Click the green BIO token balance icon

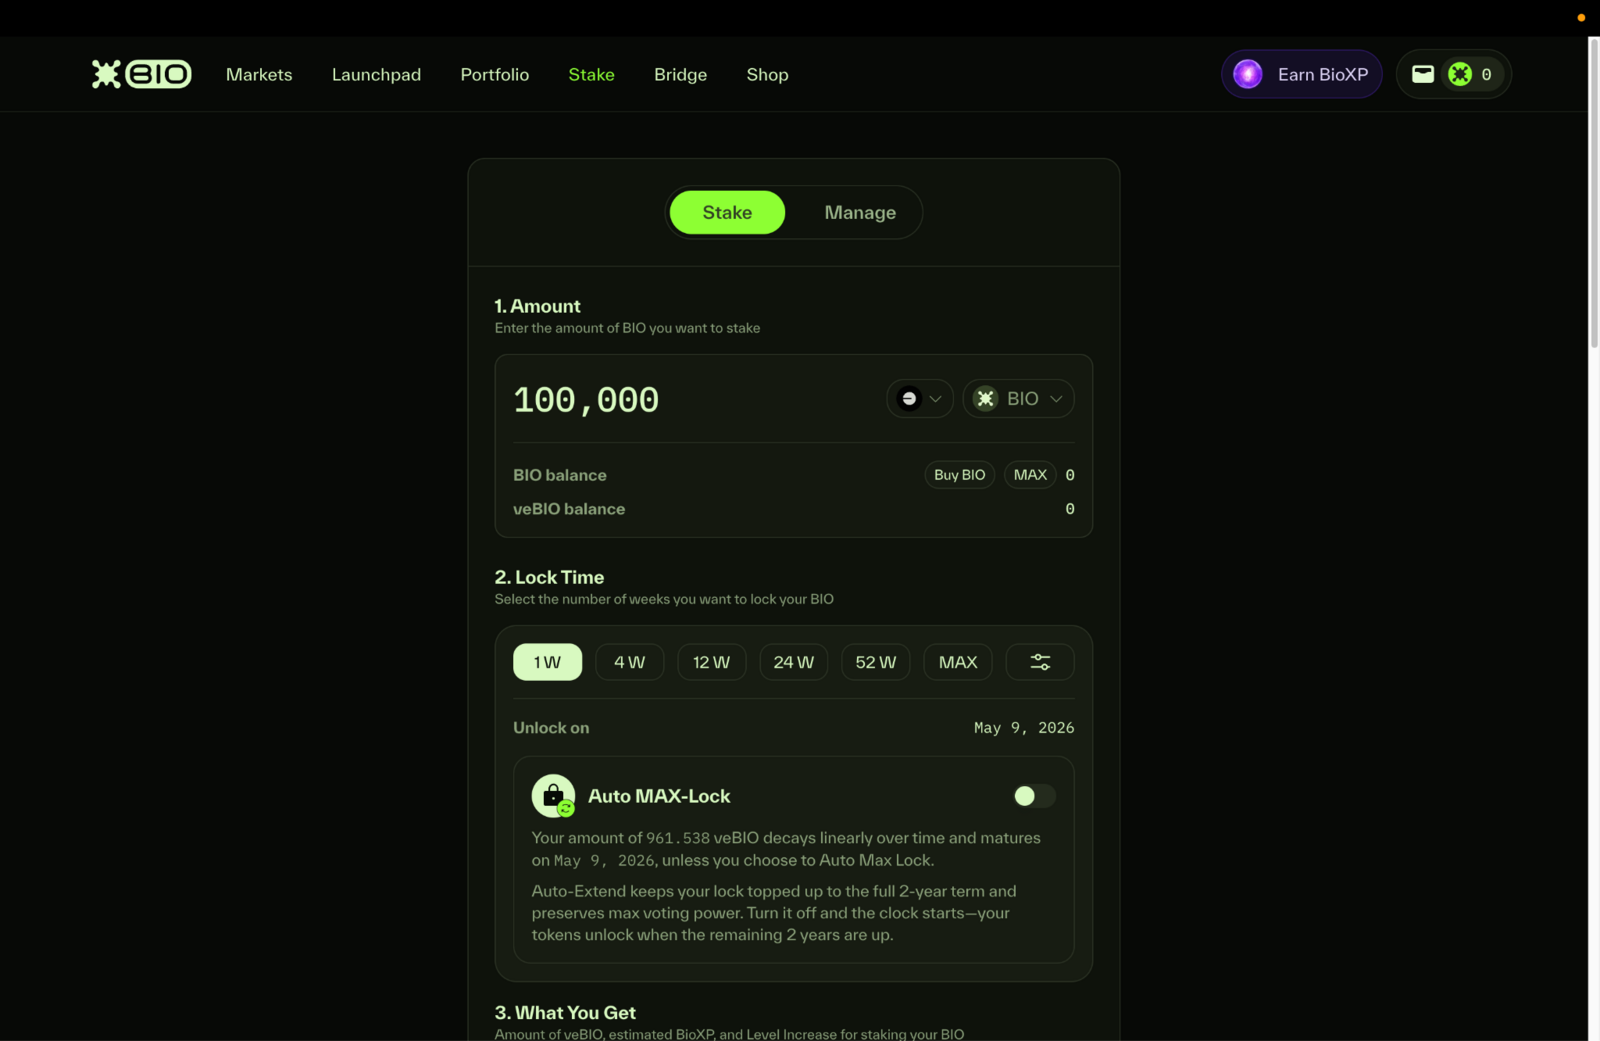coord(1460,74)
